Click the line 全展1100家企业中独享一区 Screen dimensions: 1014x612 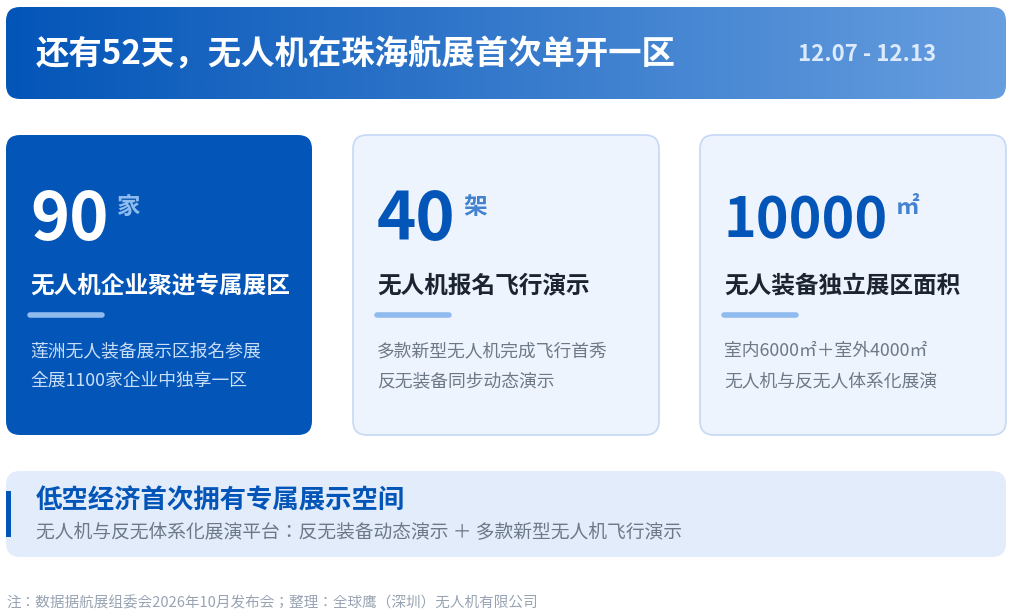(x=139, y=380)
